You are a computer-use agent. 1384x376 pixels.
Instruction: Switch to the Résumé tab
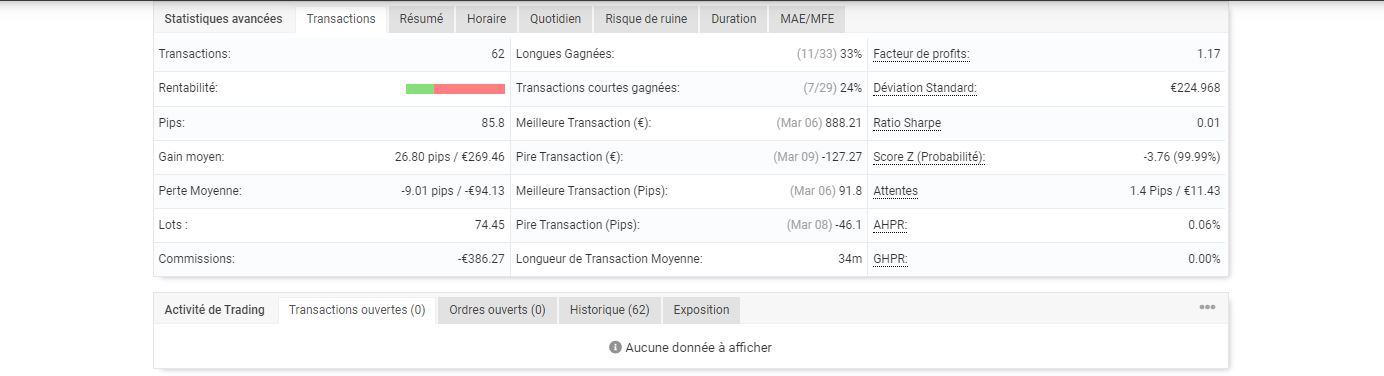point(421,19)
